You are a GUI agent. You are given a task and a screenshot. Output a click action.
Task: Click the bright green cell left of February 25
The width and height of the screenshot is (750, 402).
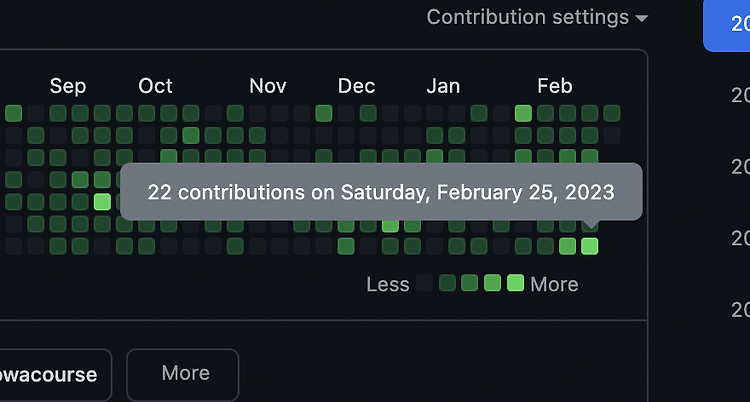pyautogui.click(x=567, y=246)
